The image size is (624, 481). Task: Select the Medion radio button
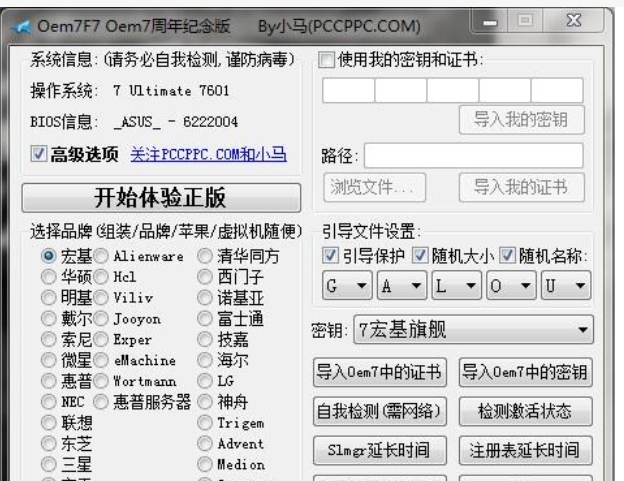(205, 464)
